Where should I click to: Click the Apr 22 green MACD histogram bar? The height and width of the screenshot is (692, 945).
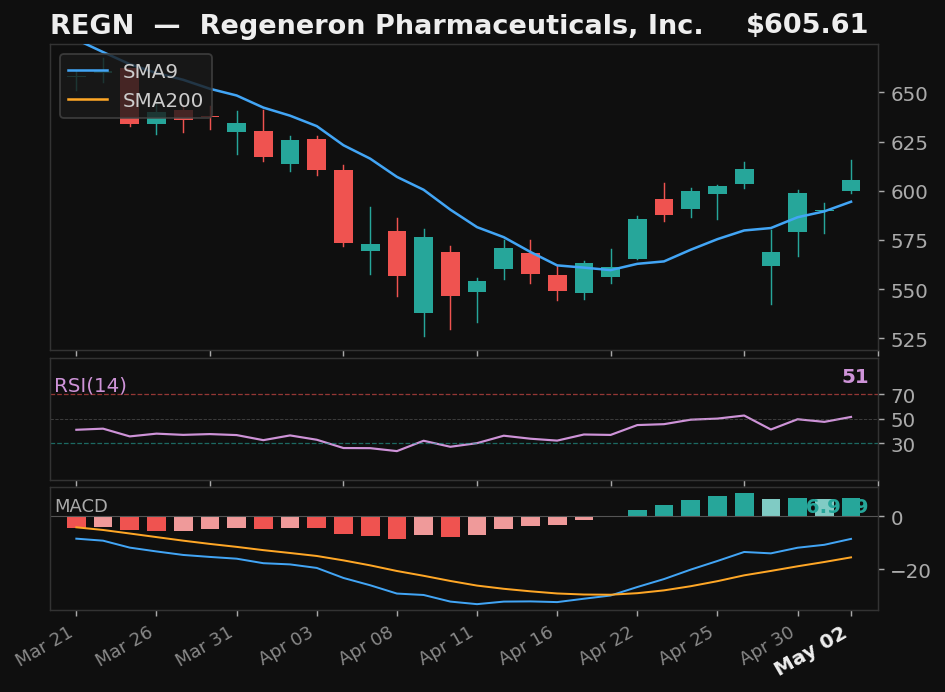[x=638, y=514]
